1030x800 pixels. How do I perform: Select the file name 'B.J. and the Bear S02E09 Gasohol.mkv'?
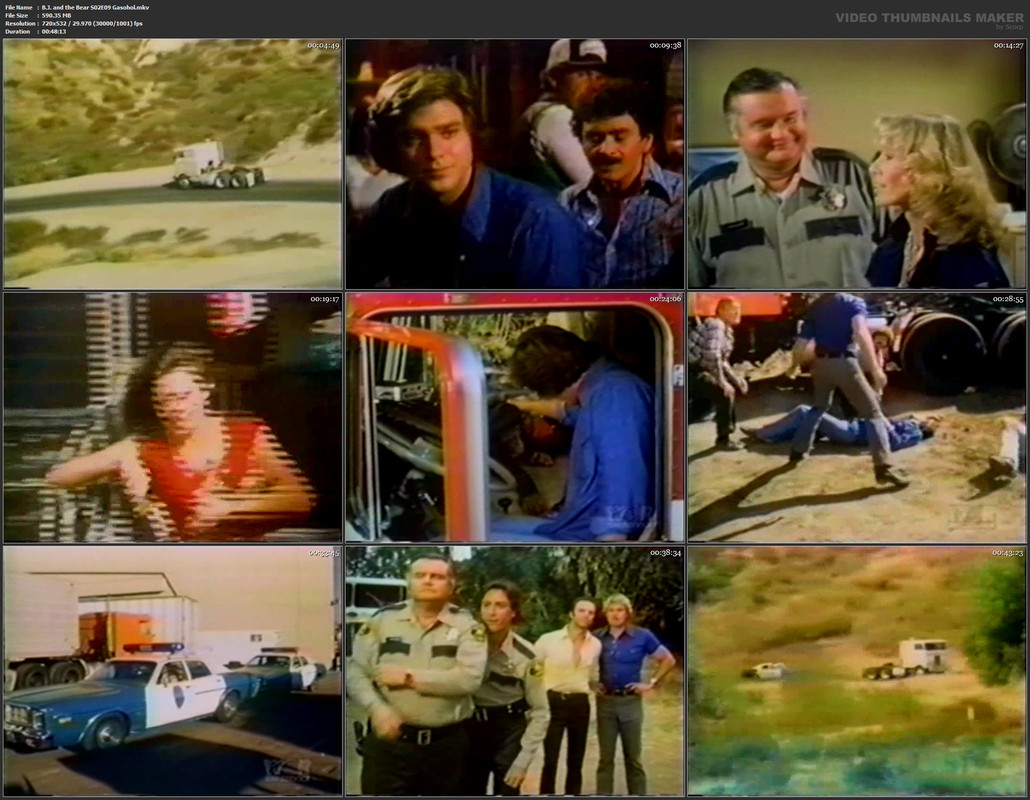point(95,7)
